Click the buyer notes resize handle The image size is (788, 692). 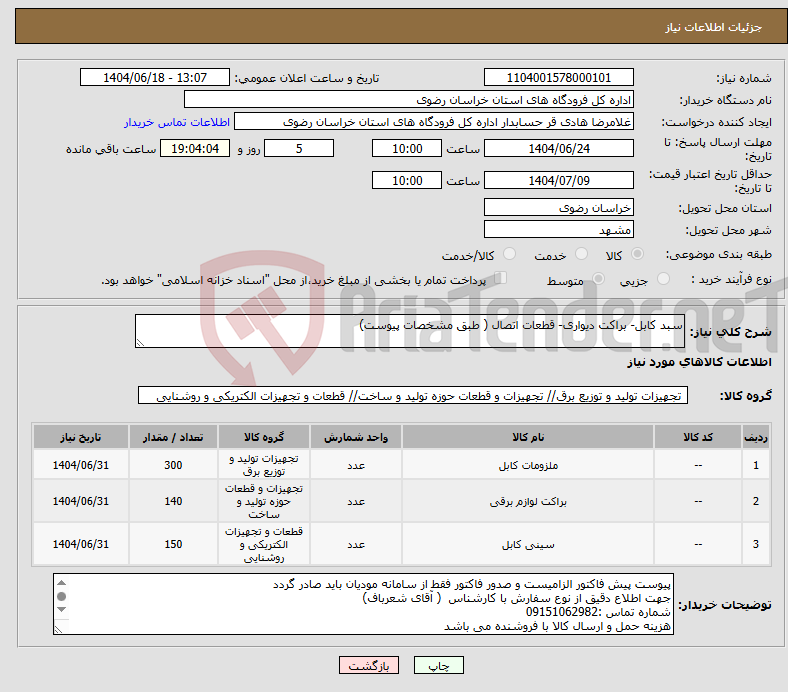58,629
